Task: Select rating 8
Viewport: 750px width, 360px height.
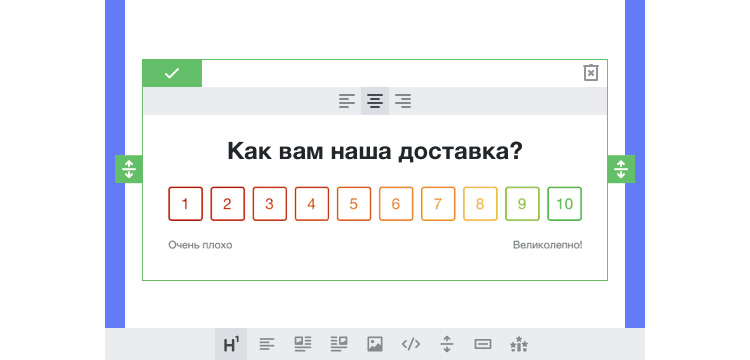Action: (x=480, y=204)
